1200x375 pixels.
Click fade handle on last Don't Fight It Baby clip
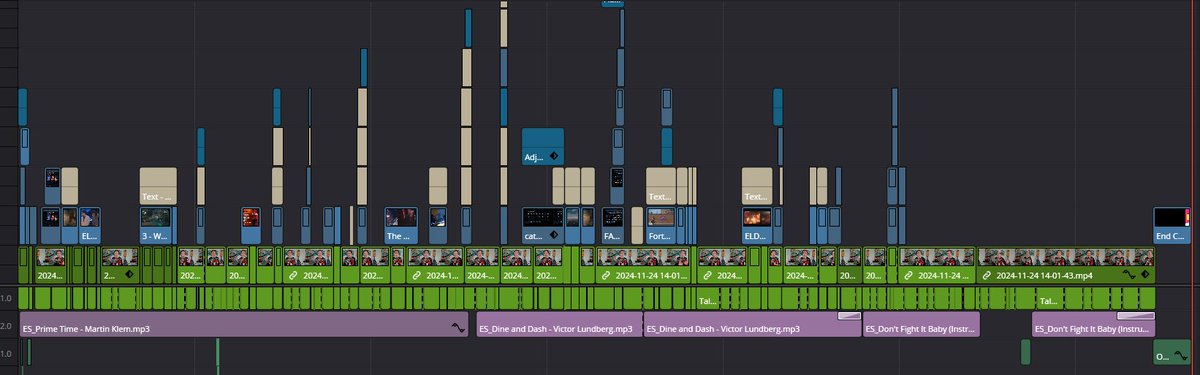[x=1136, y=315]
